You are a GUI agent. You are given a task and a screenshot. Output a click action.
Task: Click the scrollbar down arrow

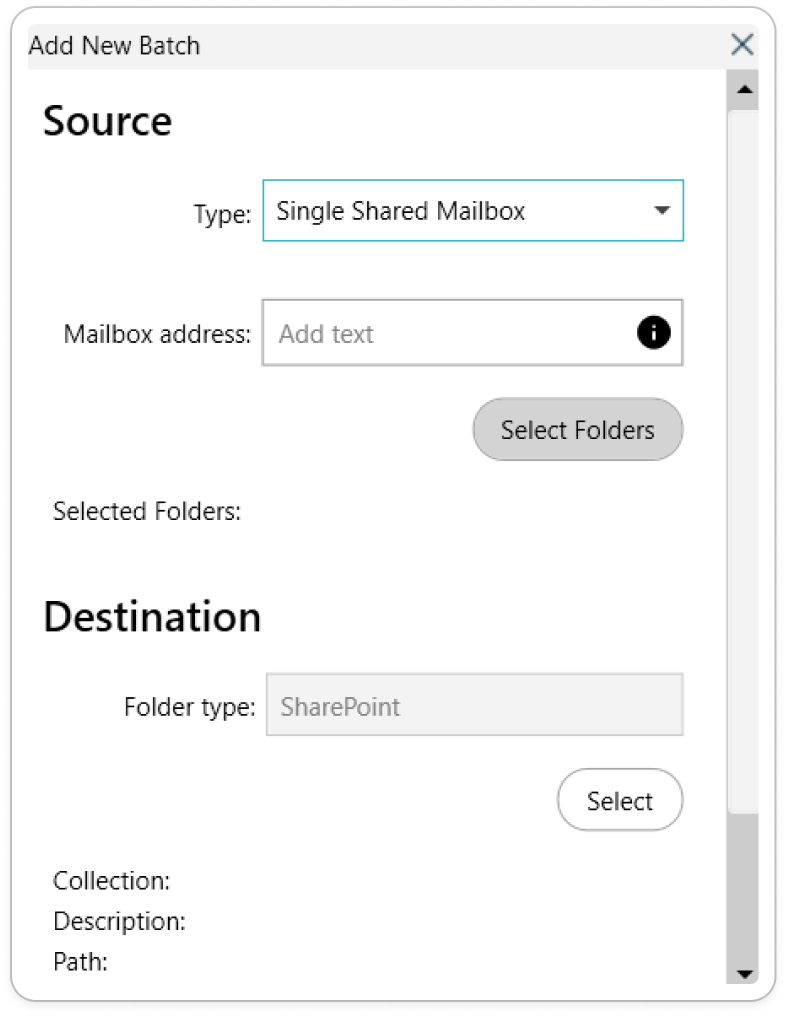[743, 973]
